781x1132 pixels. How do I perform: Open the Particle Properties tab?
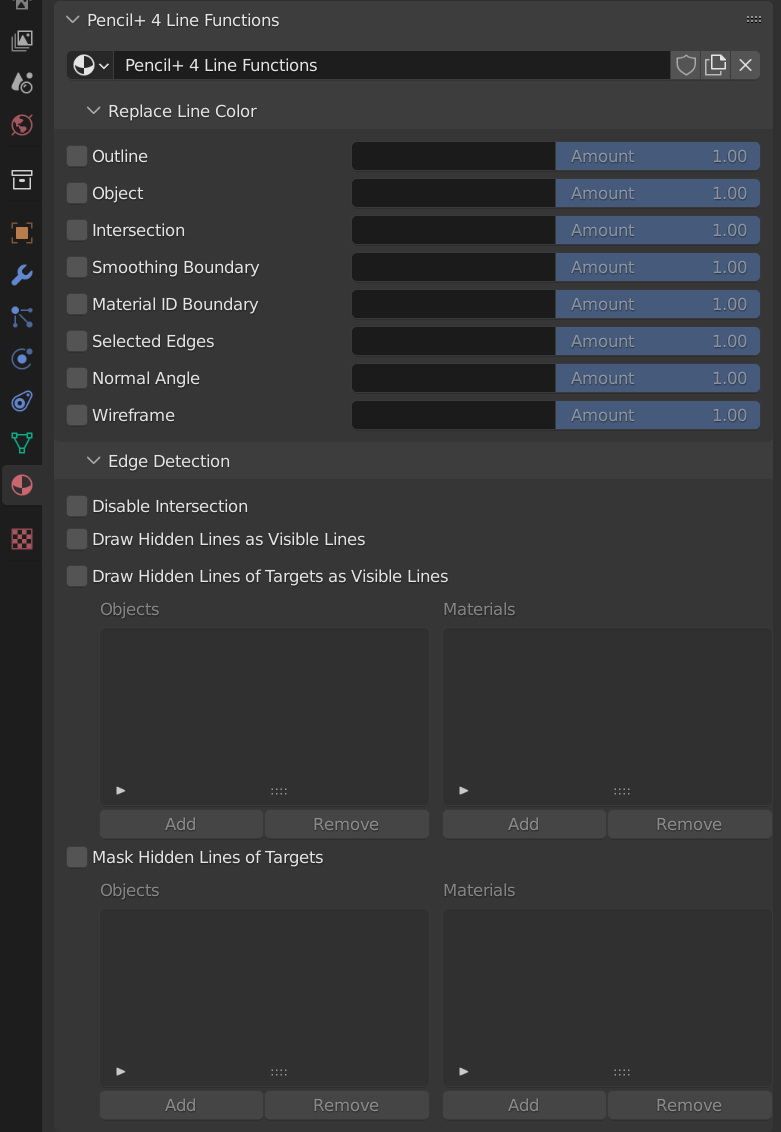pyautogui.click(x=22, y=317)
